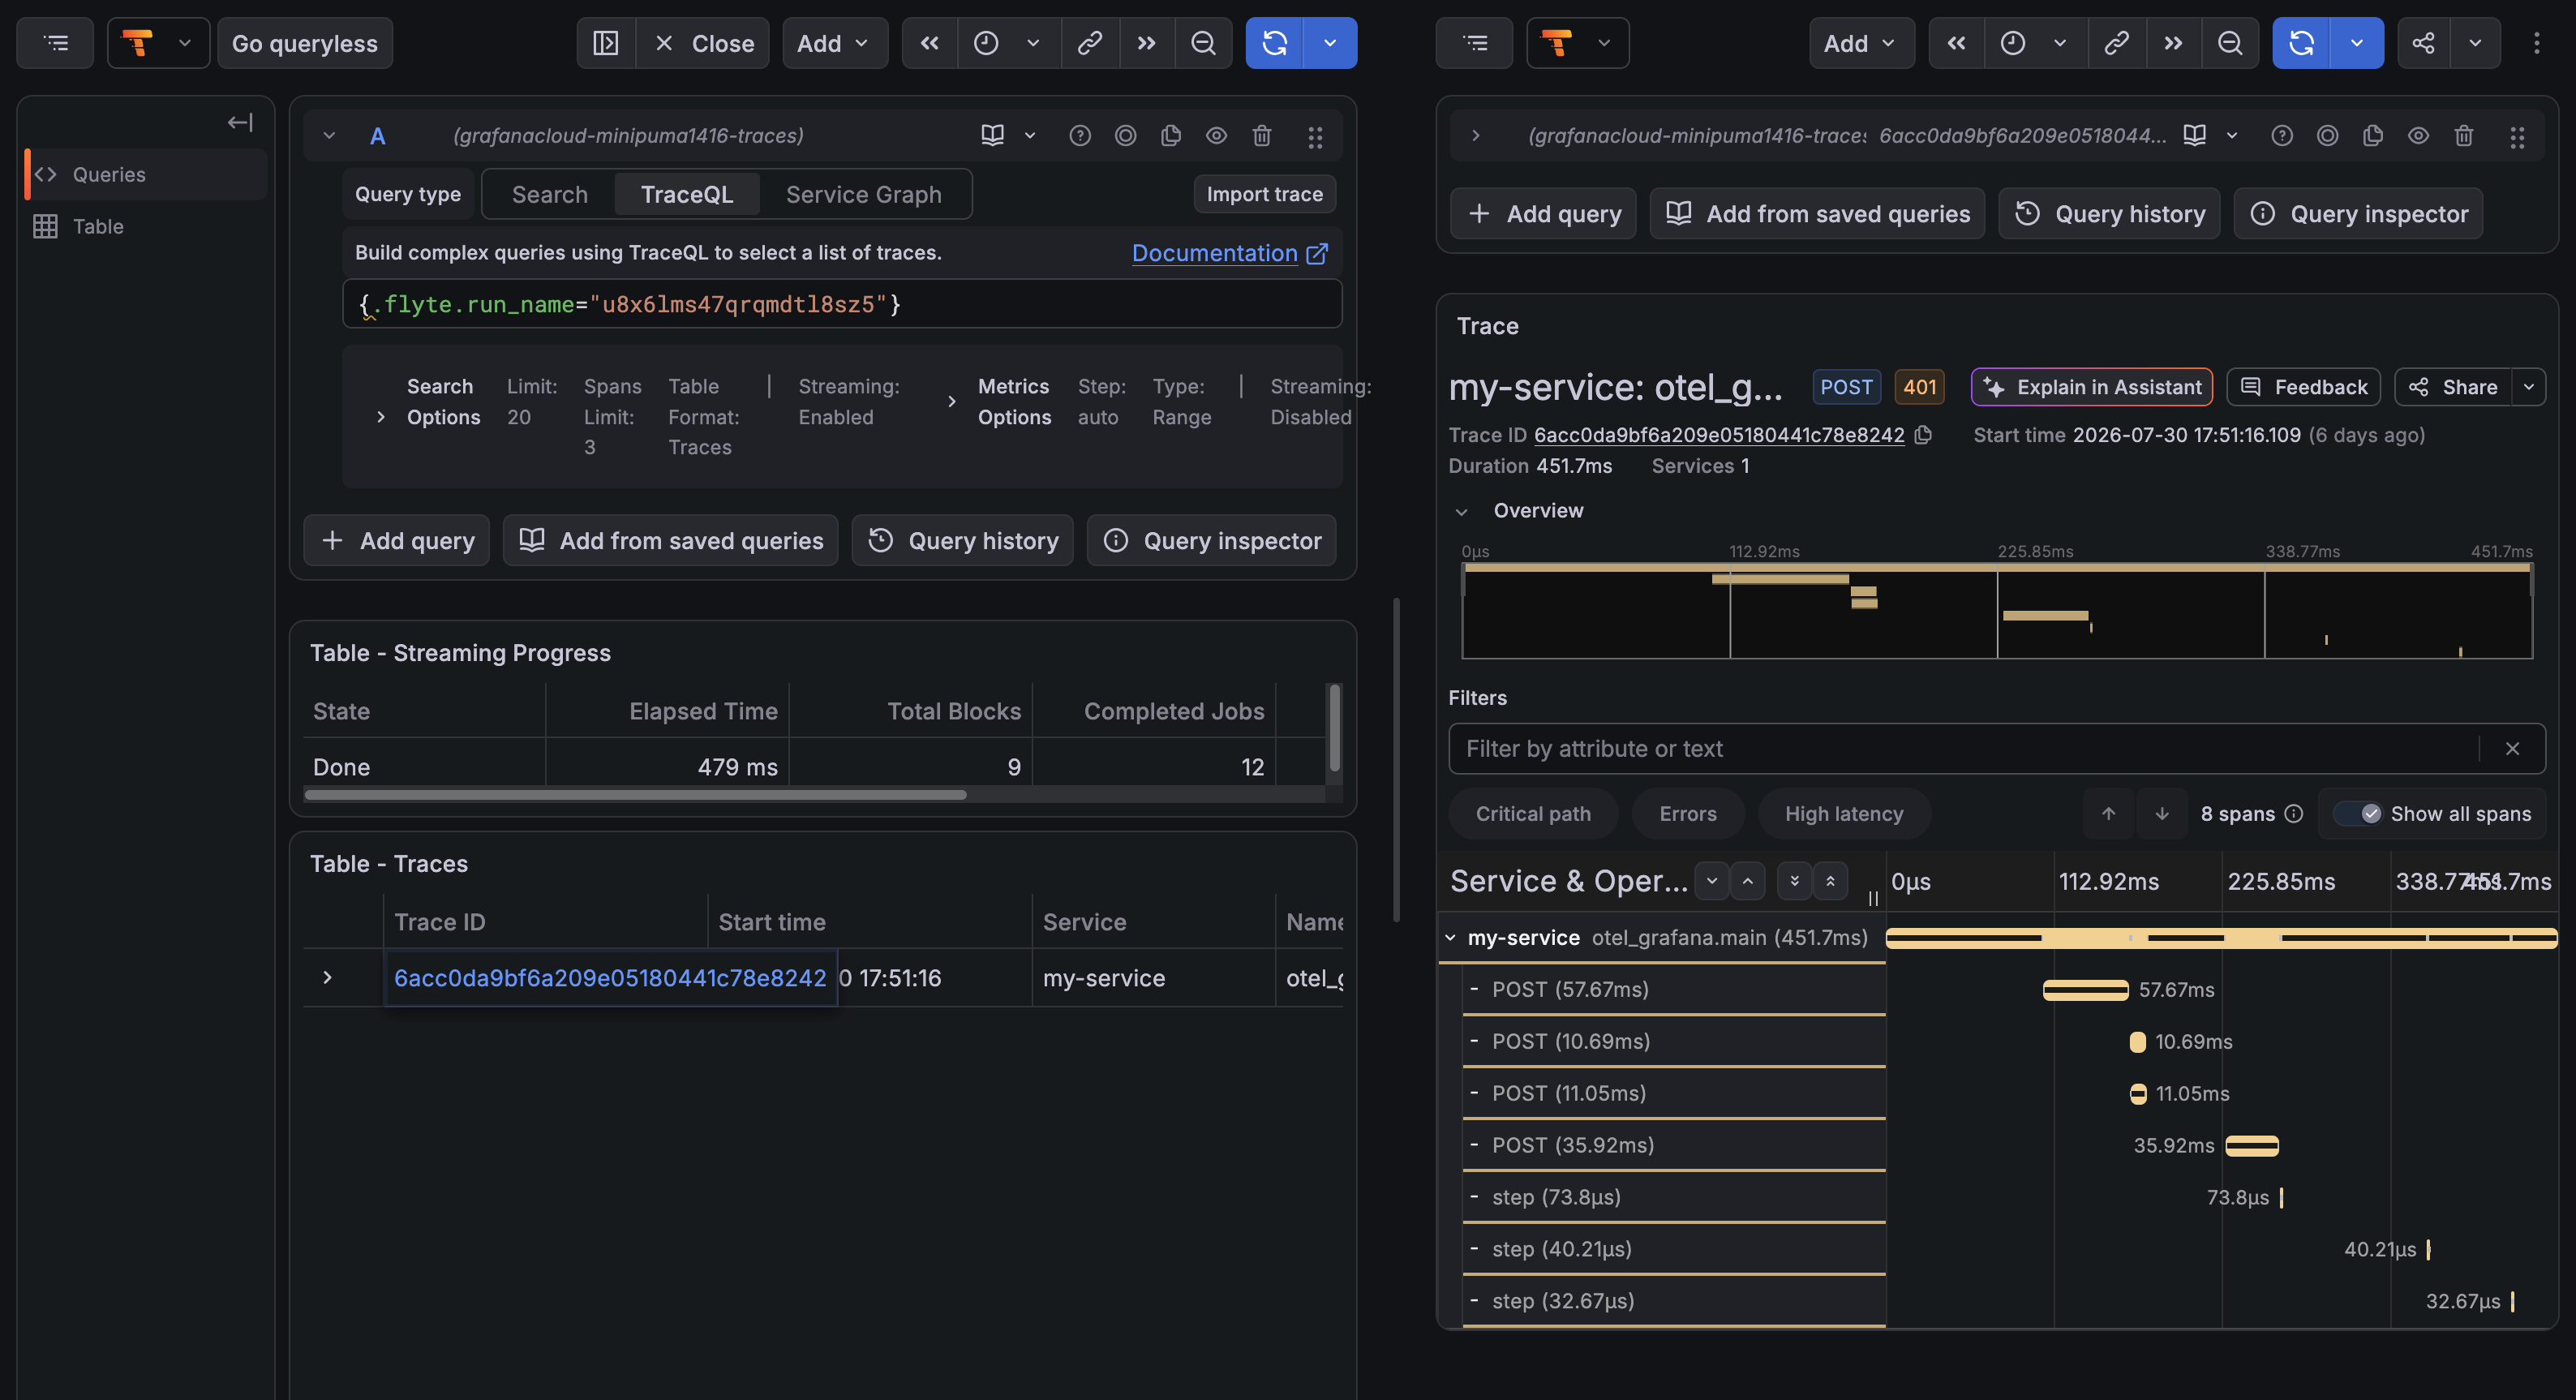
Task: Expand Search Options section
Action: 381,417
